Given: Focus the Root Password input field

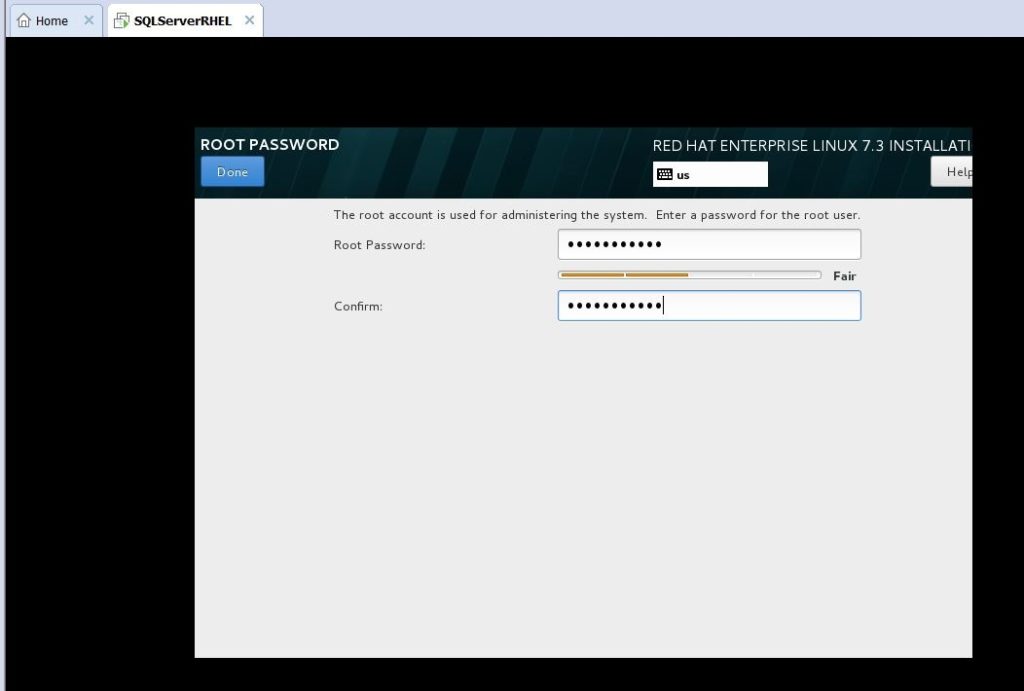Looking at the screenshot, I should [x=709, y=245].
